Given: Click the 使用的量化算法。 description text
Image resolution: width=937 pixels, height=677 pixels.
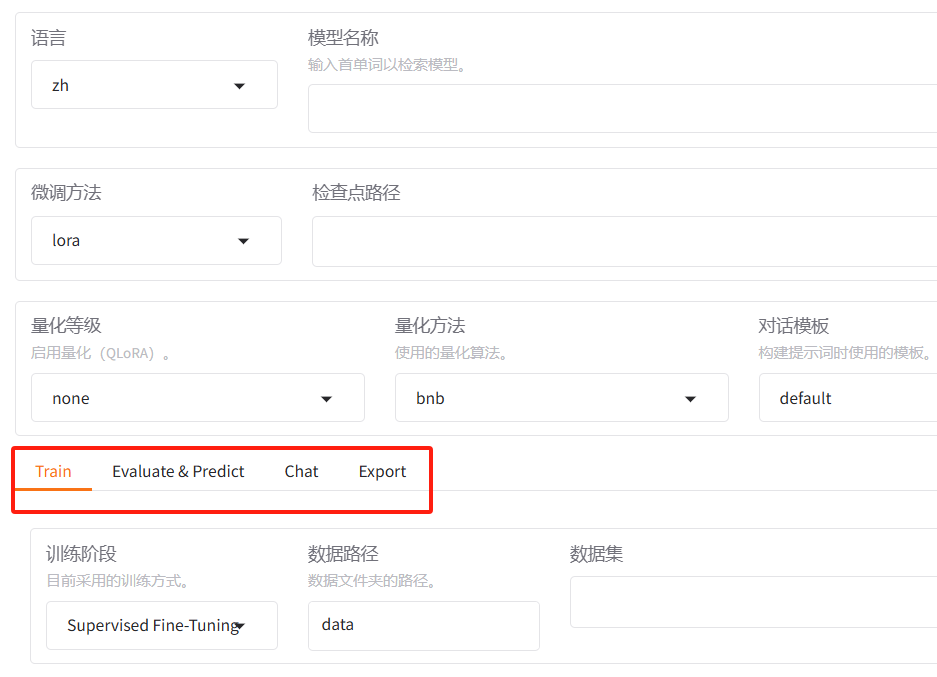Looking at the screenshot, I should tap(451, 353).
